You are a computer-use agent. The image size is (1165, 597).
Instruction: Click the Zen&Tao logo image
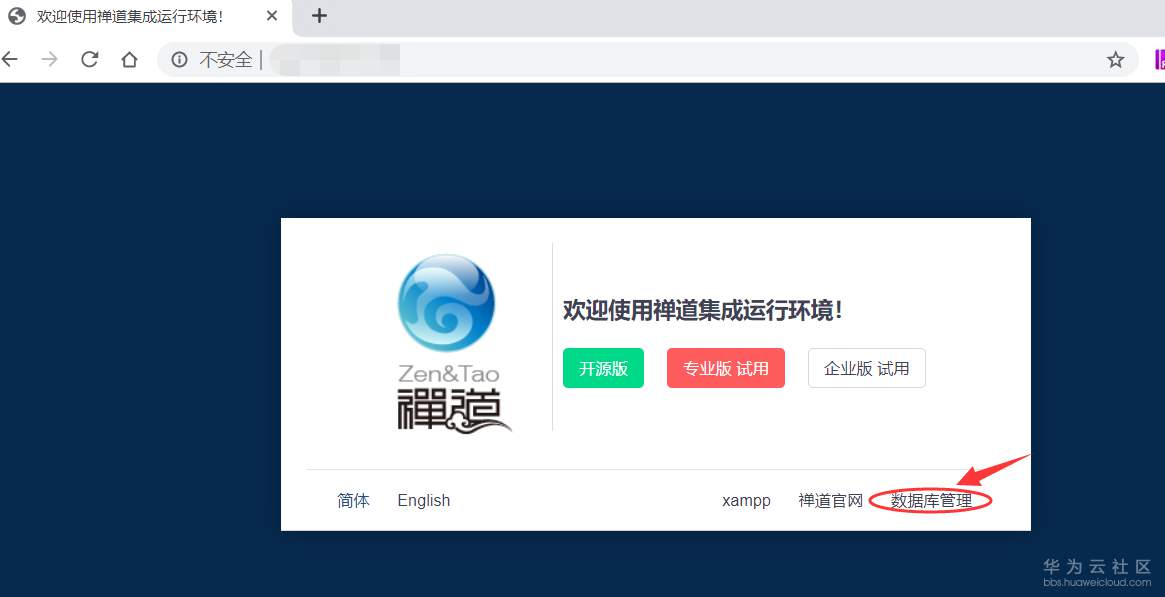447,303
